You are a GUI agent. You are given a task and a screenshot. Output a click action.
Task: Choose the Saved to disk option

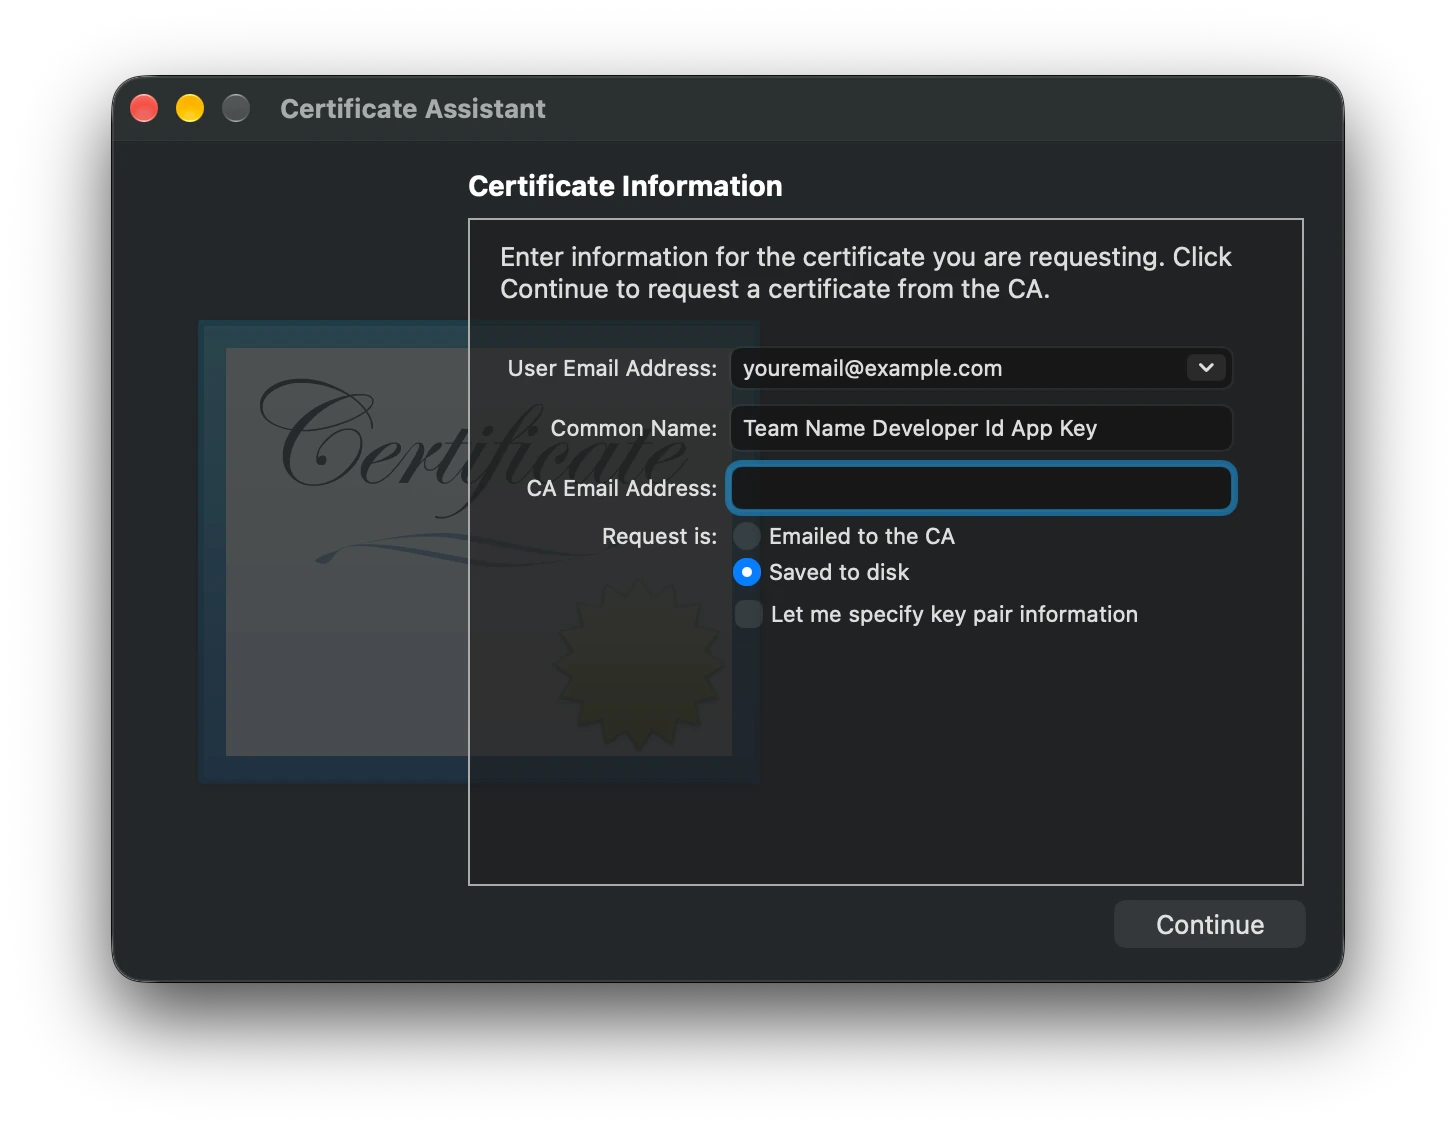pyautogui.click(x=747, y=572)
